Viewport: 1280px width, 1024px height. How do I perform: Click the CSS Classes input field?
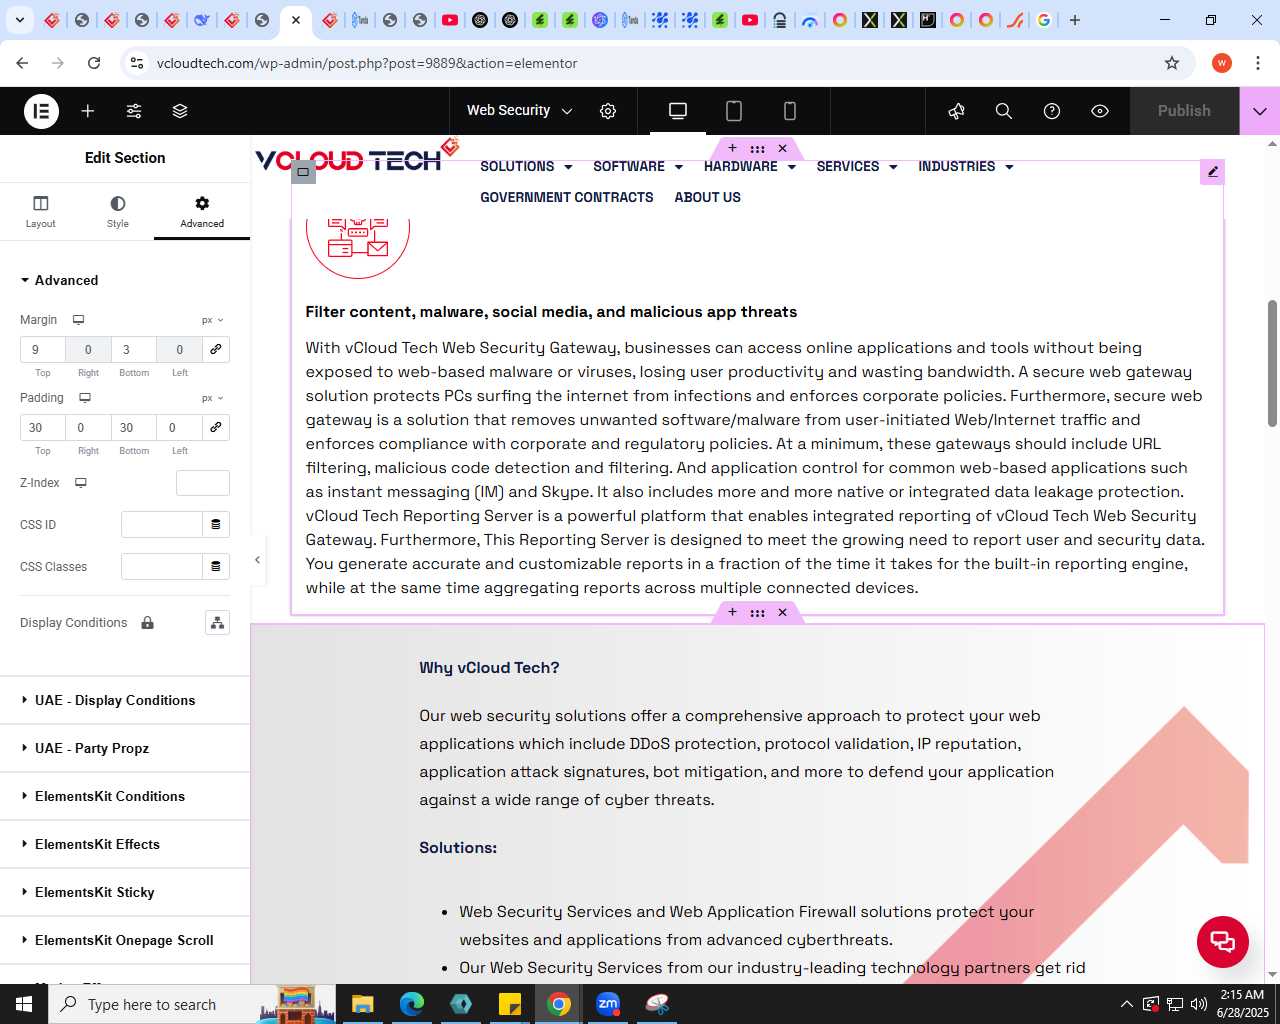tap(162, 567)
